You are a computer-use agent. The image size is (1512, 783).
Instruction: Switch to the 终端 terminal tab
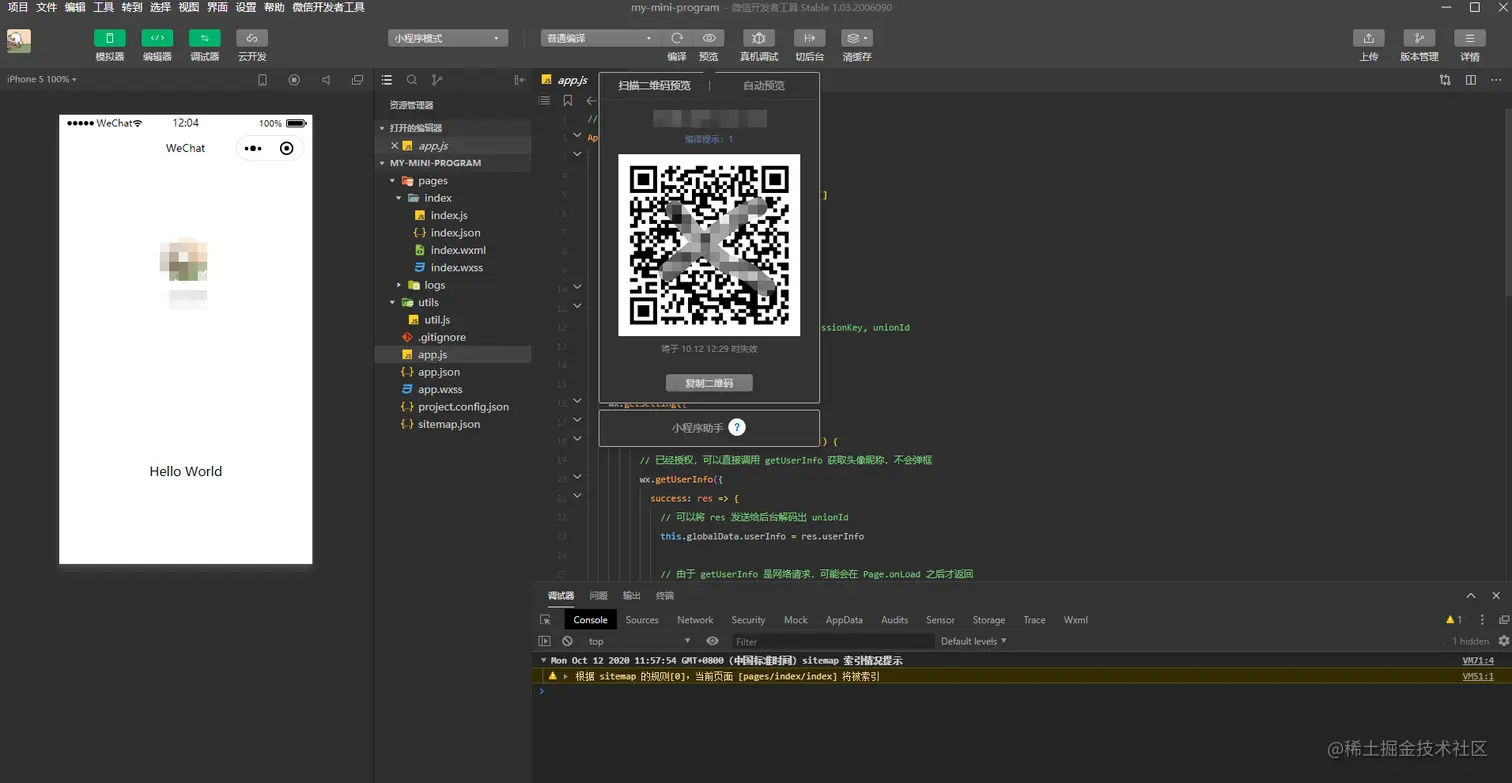click(x=664, y=596)
